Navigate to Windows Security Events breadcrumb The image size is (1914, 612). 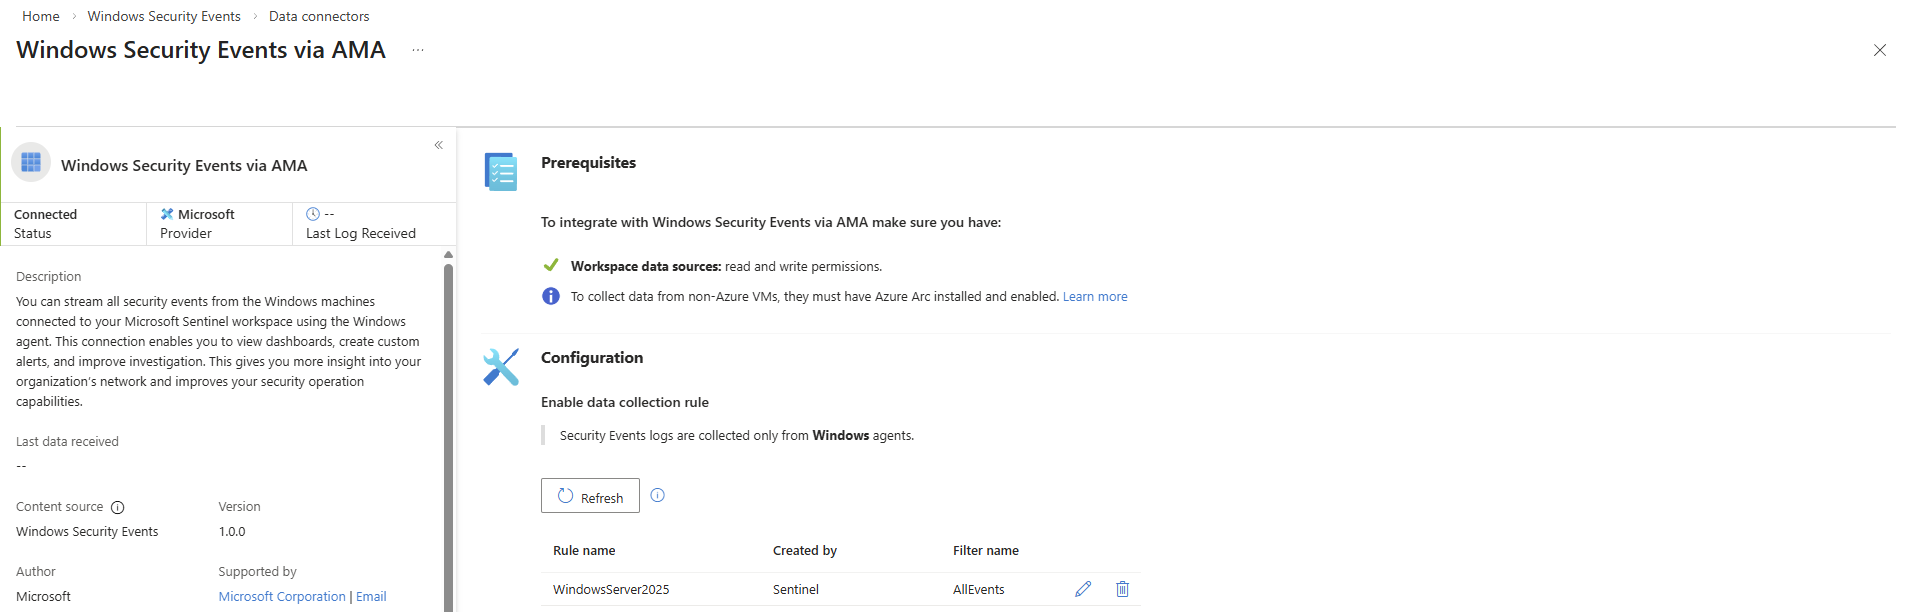164,16
